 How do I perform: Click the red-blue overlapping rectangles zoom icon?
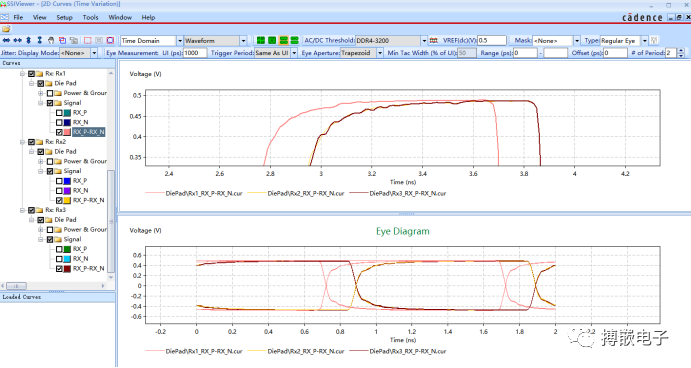point(63,41)
